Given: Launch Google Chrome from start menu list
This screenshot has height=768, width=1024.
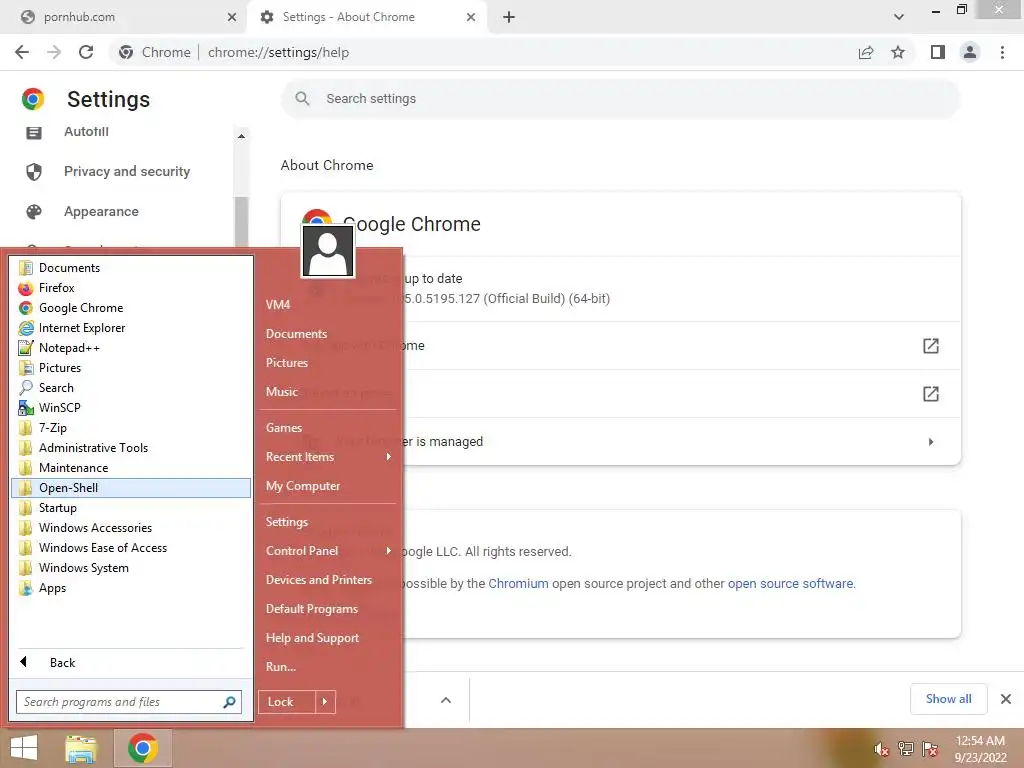Looking at the screenshot, I should pos(131,308).
